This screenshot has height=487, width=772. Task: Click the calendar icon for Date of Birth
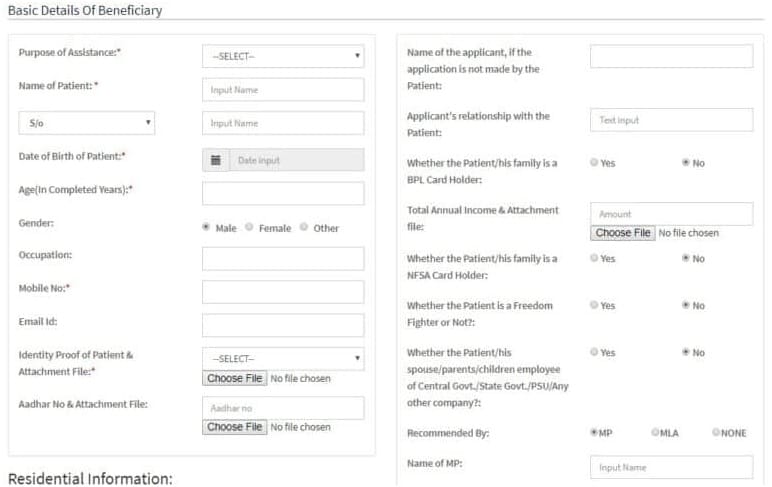pyautogui.click(x=215, y=160)
